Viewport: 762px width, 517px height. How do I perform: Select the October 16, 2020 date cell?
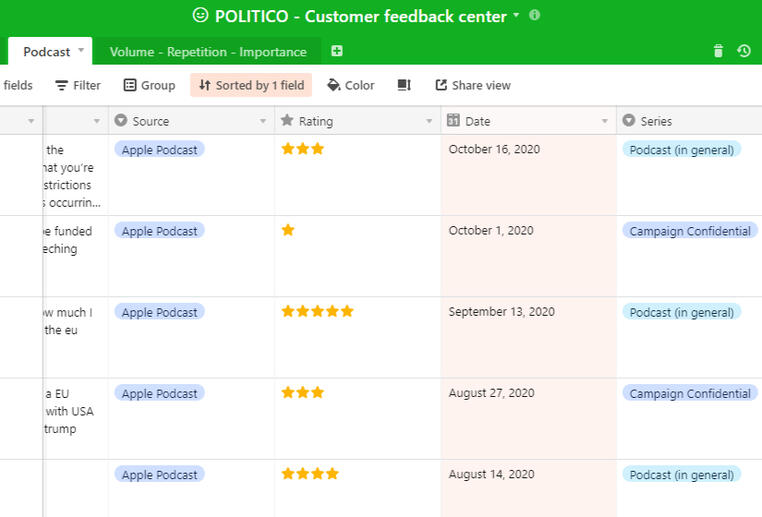pos(529,175)
